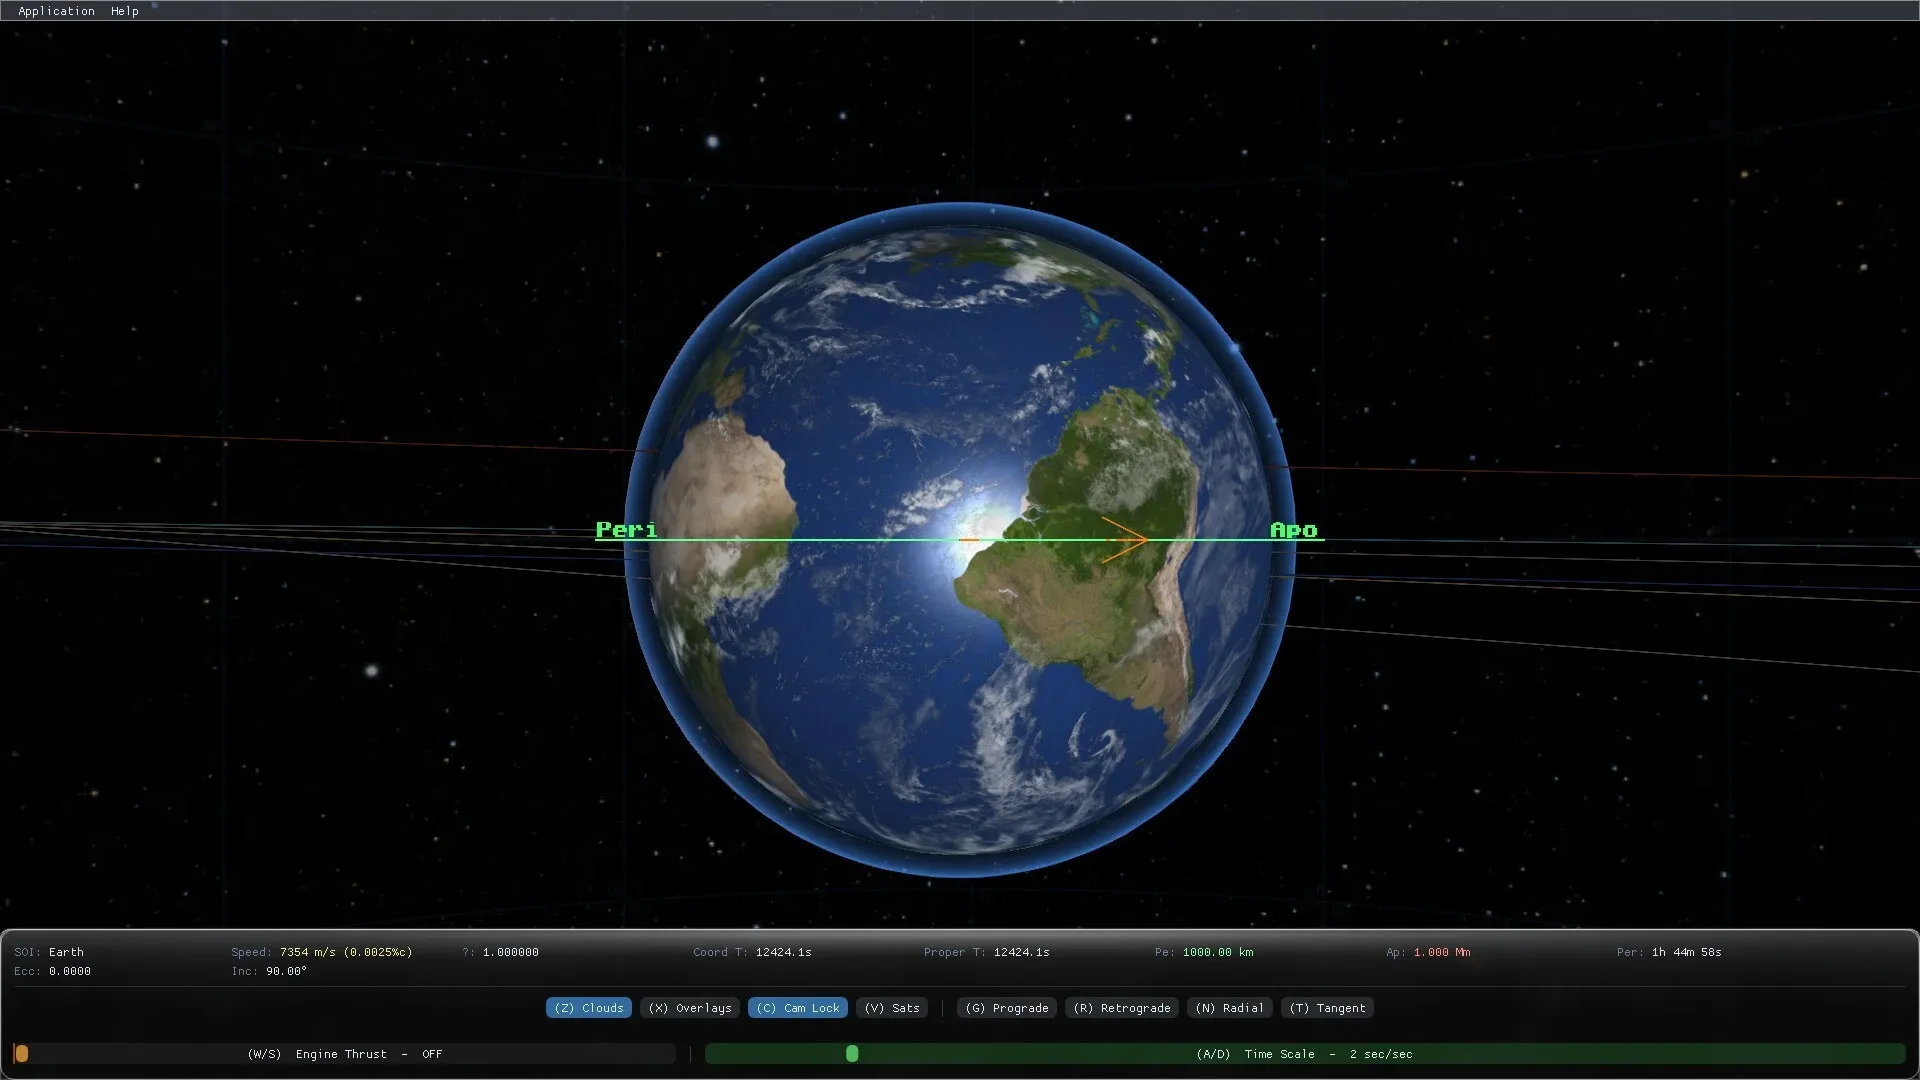Click the (T) Tangent button
The height and width of the screenshot is (1080, 1920).
1327,1008
